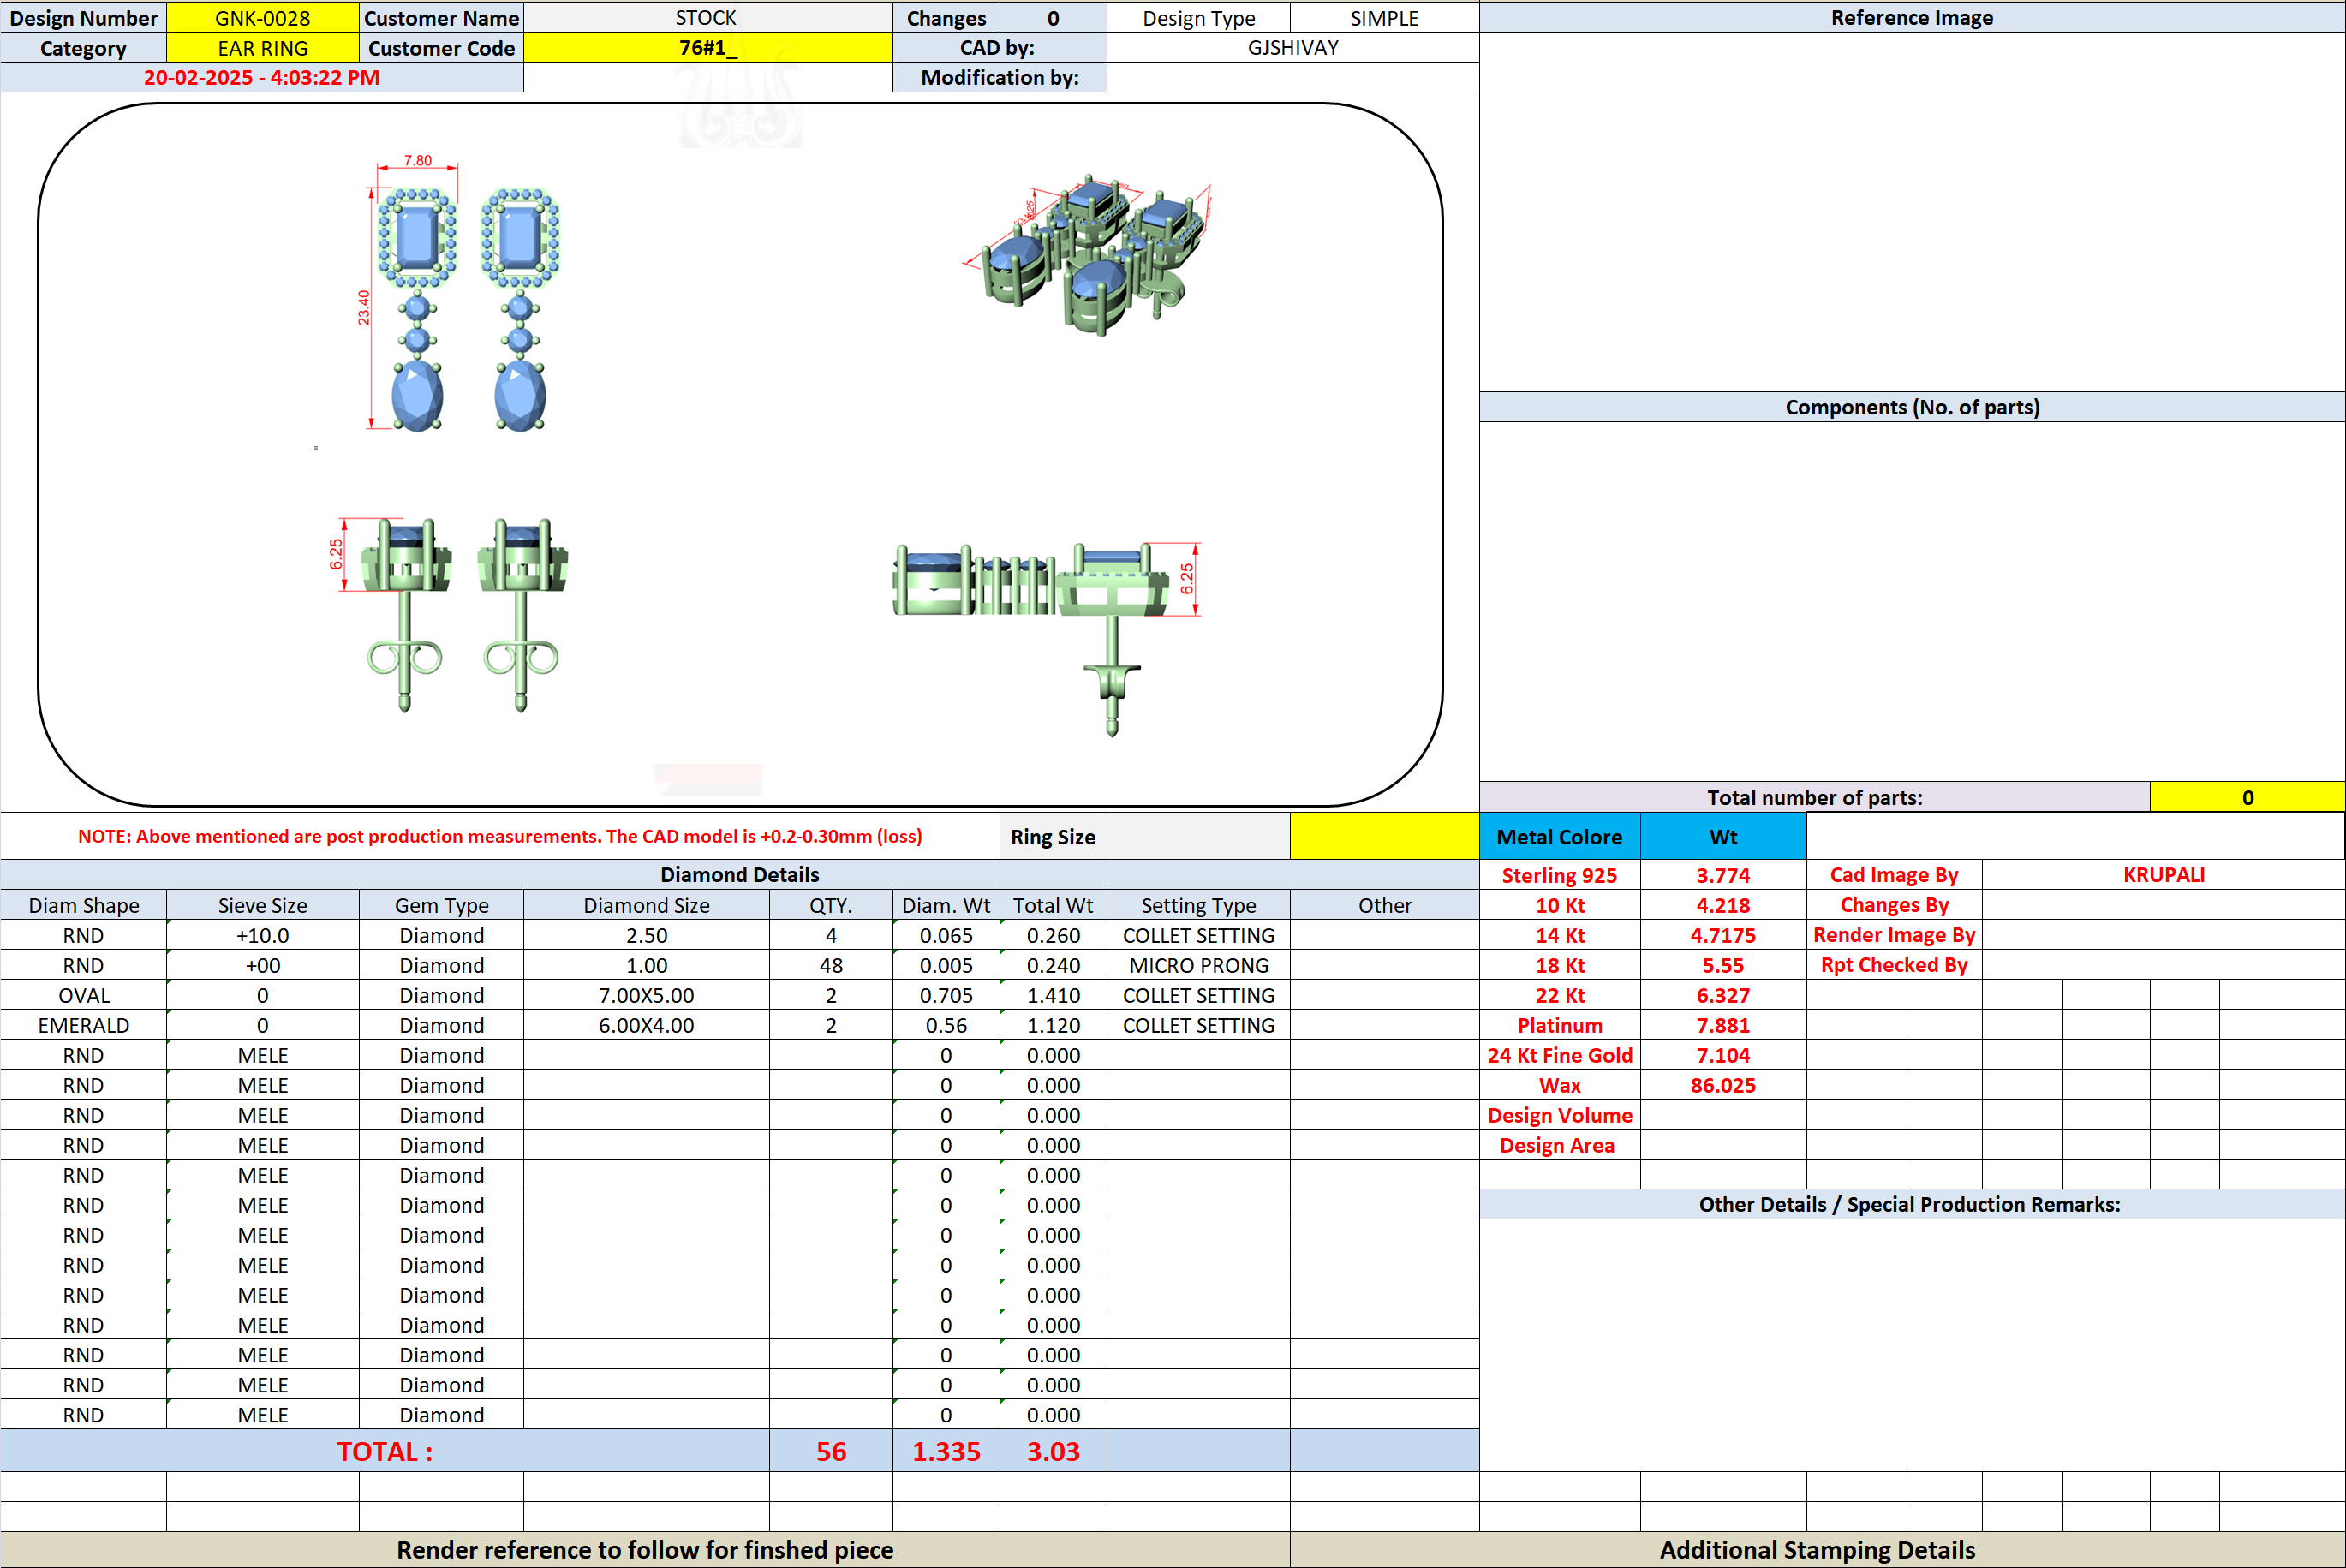2346x1568 pixels.
Task: Select the date stamp 20-02-2025 - 4:03:22 PM
Action: coord(261,77)
